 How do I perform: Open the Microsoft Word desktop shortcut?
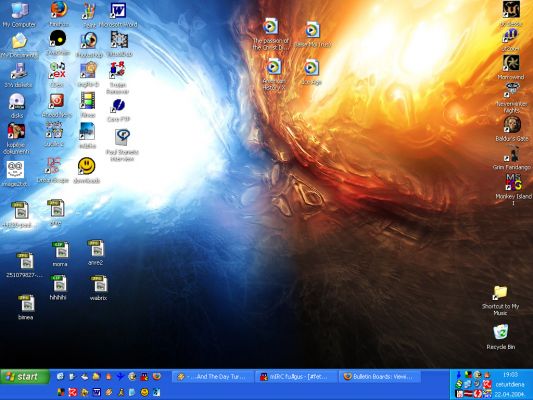click(x=118, y=10)
